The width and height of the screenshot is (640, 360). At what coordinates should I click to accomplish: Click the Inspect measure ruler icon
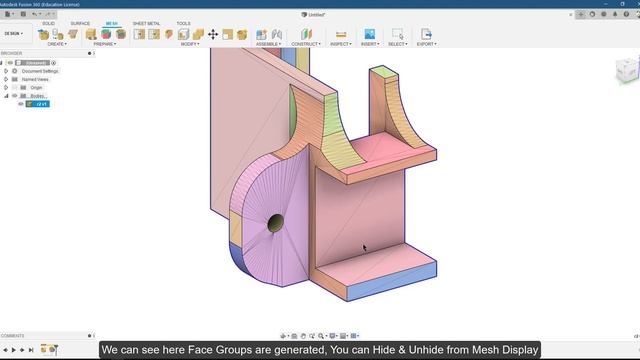click(341, 34)
